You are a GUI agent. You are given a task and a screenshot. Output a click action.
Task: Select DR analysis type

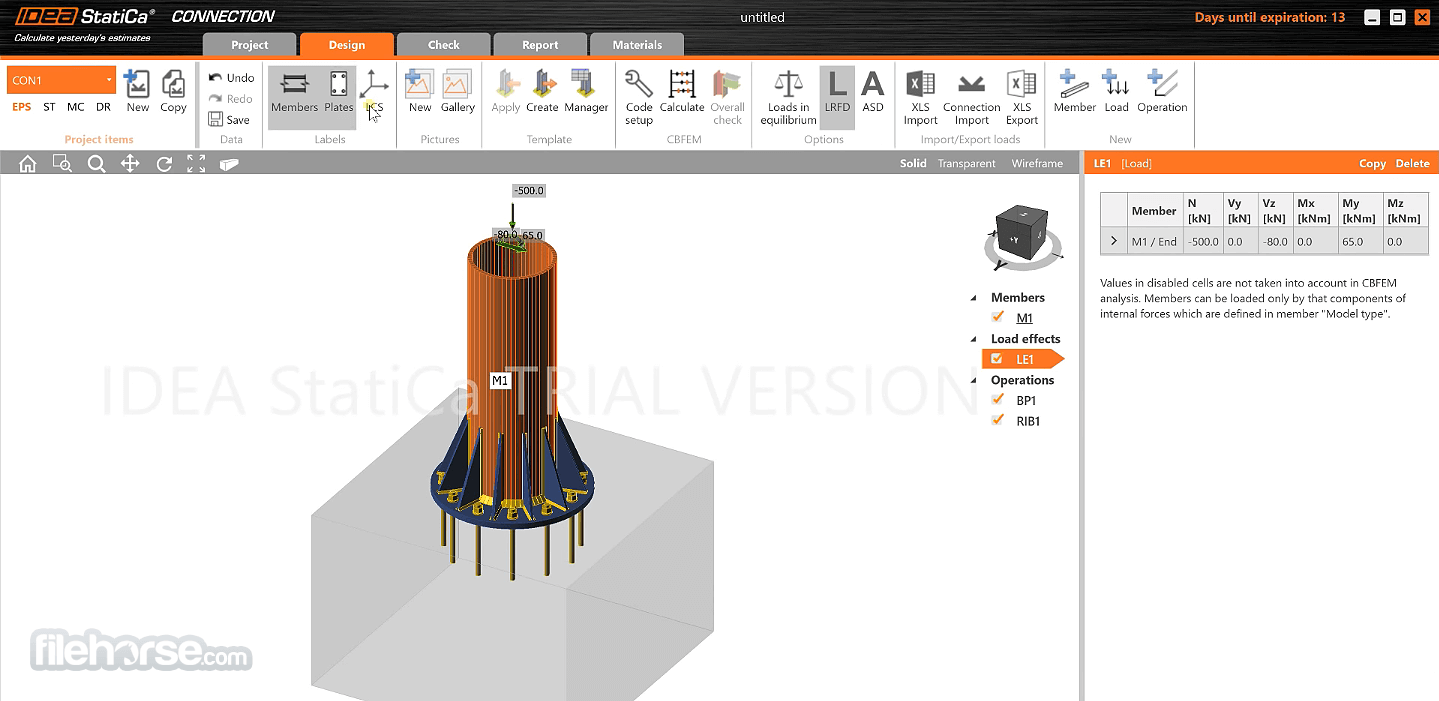[x=103, y=107]
